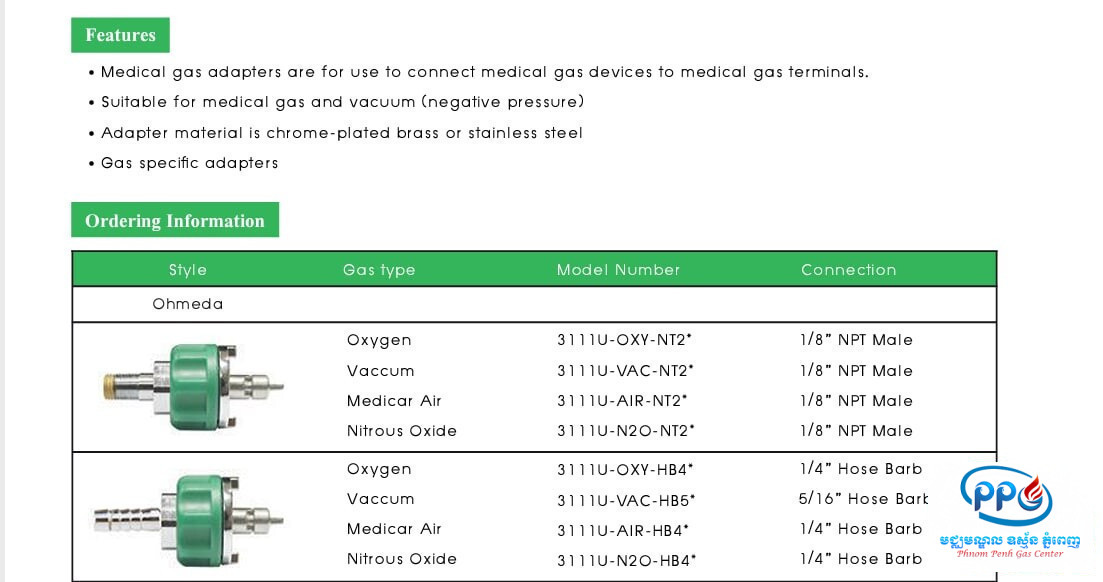Click the Features heading badge
The width and height of the screenshot is (1103, 582).
click(x=120, y=35)
